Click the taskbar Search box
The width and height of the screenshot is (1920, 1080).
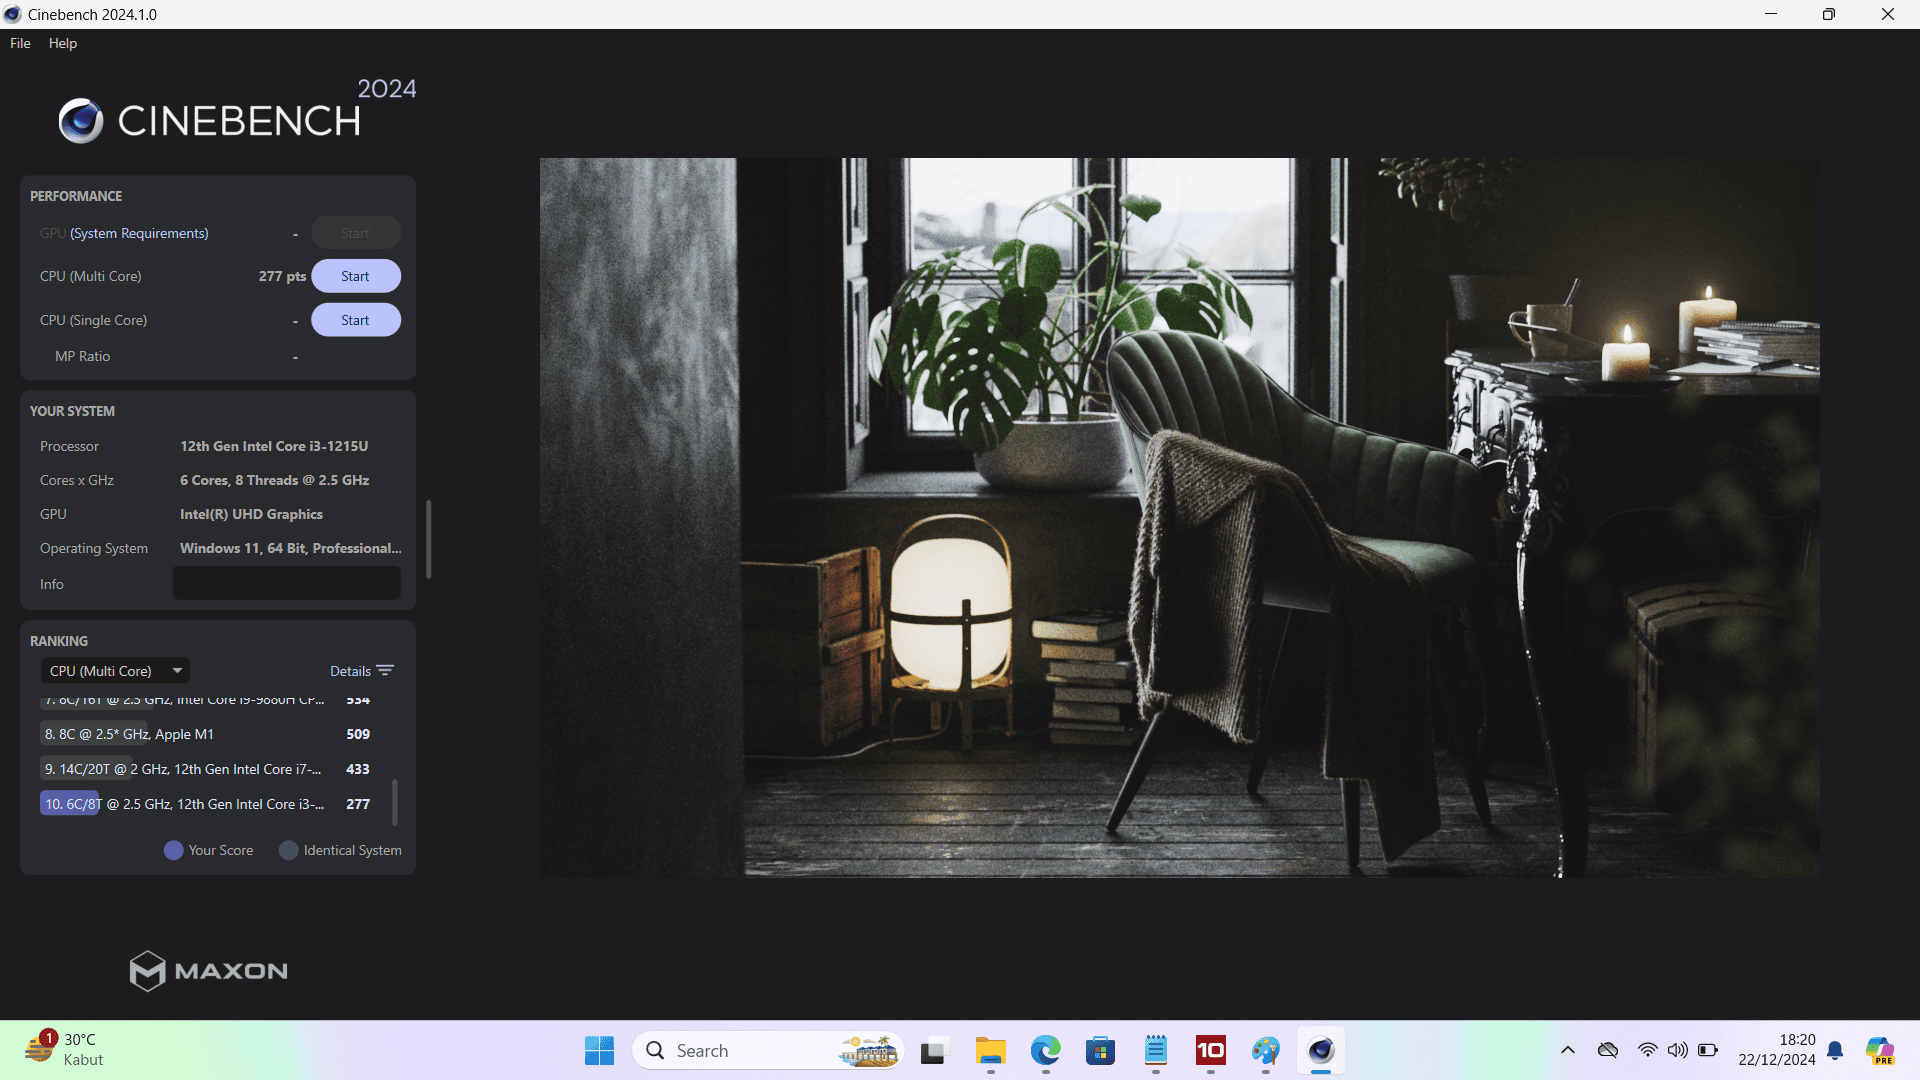click(x=768, y=1051)
